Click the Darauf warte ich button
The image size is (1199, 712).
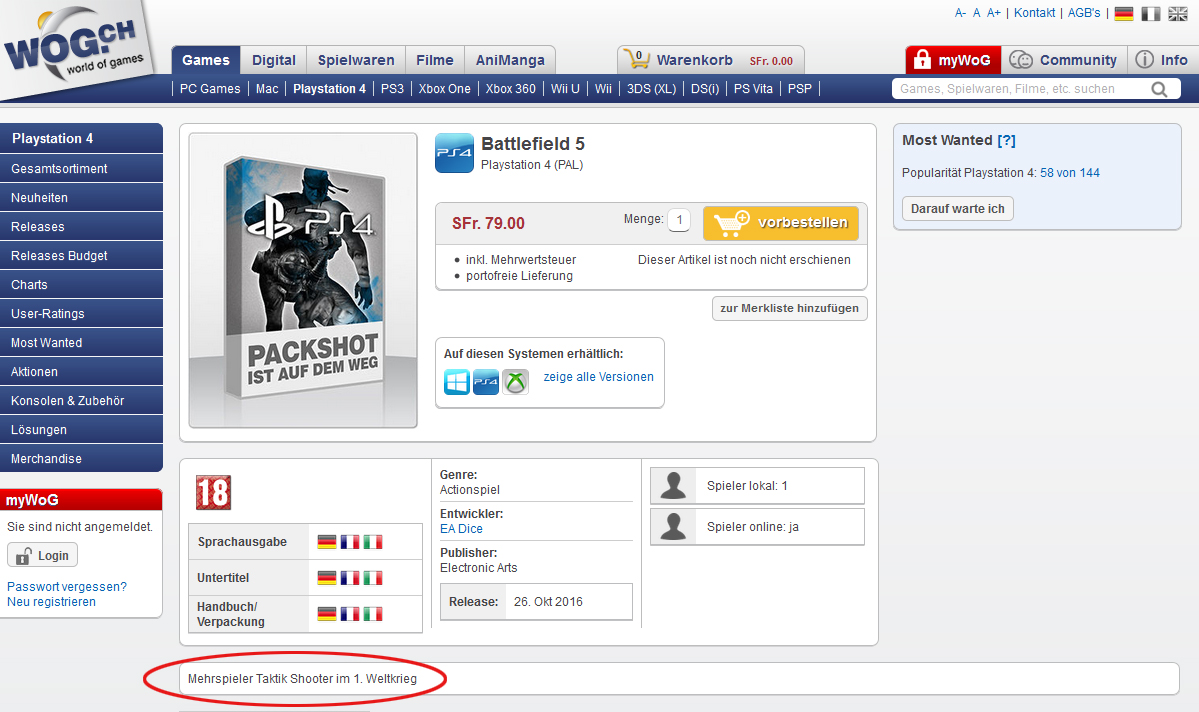tap(957, 208)
